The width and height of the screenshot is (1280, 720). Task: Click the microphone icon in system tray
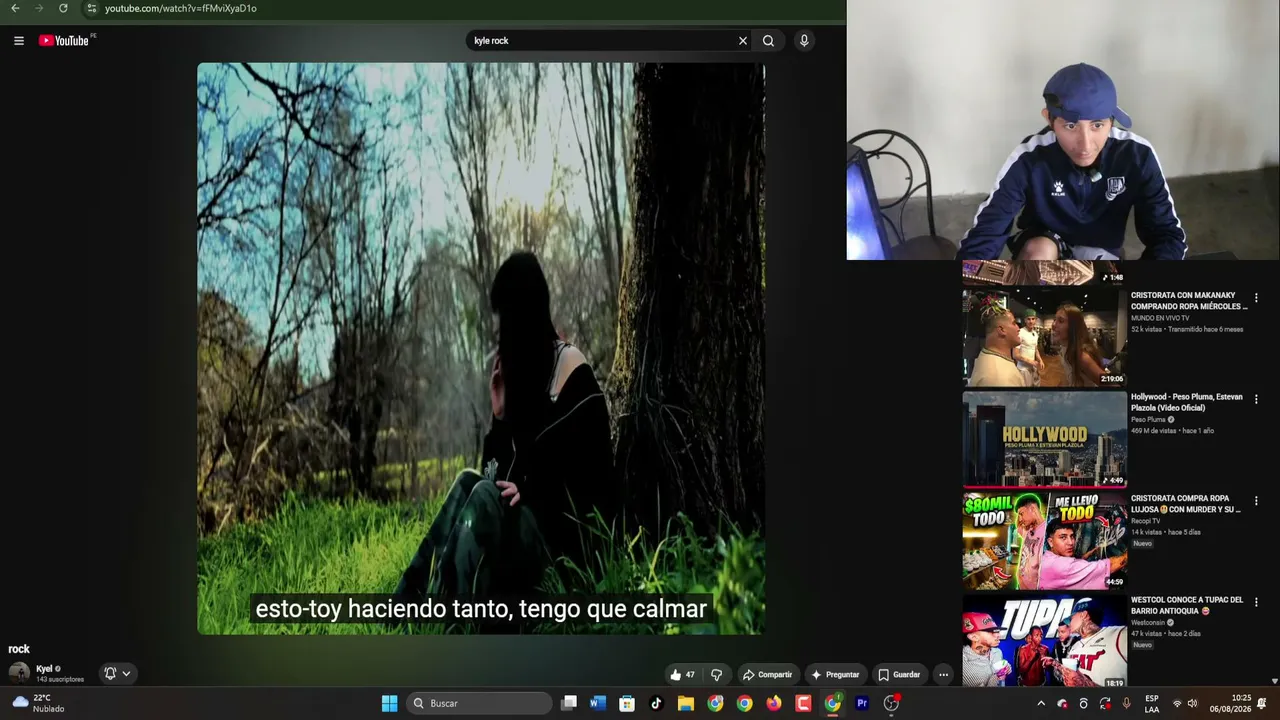[1127, 704]
